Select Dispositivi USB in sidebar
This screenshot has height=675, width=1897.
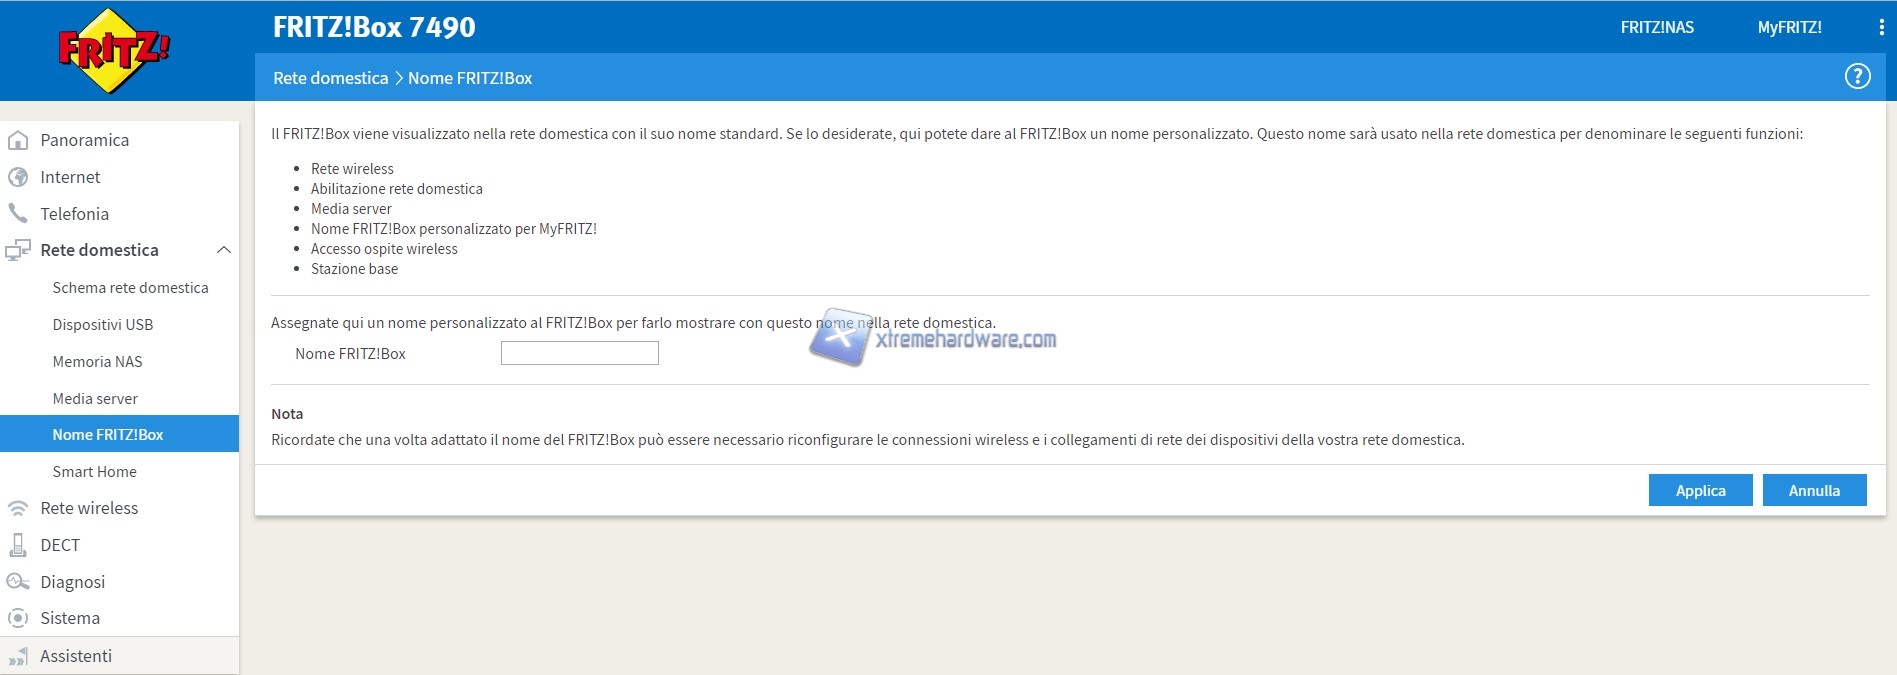click(102, 325)
